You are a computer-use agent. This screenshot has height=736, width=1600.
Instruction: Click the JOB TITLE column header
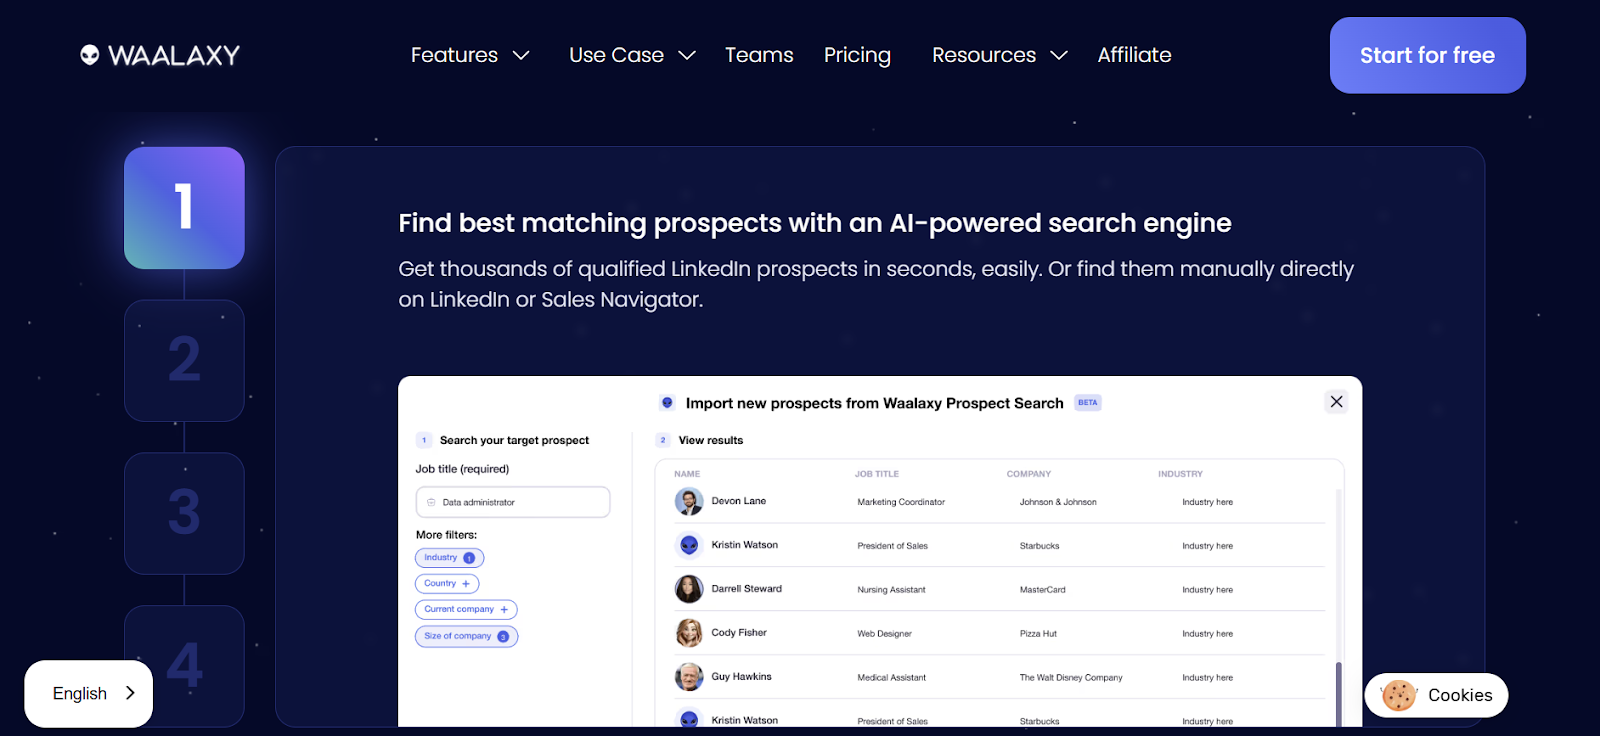click(877, 474)
